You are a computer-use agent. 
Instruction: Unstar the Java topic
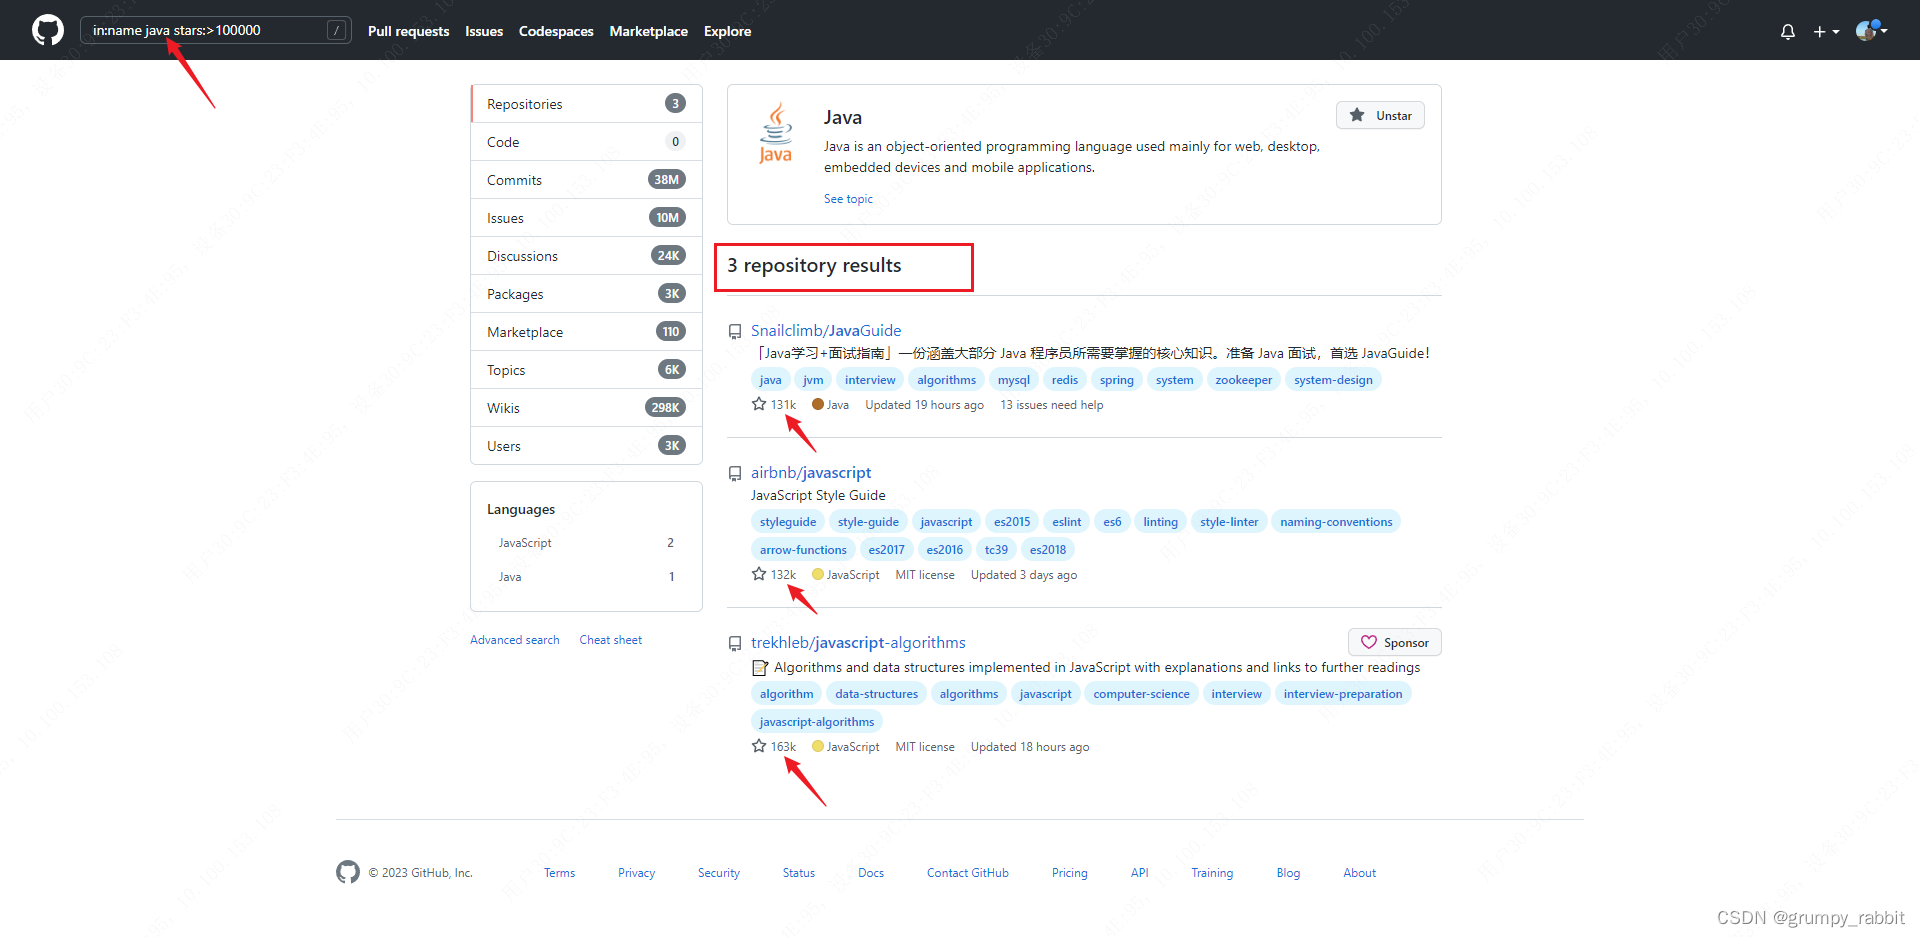(1380, 115)
